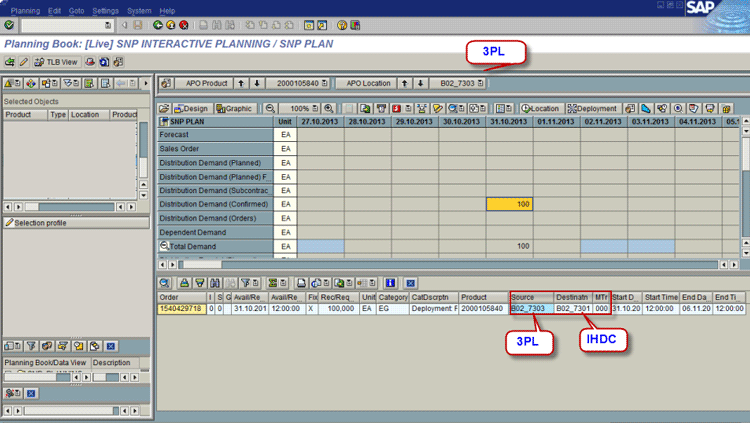Click the up arrow next to APO Product
Viewport: 750px width, 423px height.
(241, 83)
